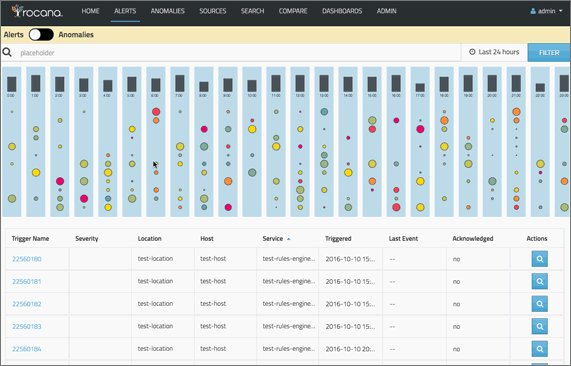The height and width of the screenshot is (366, 571).
Task: Click the large red bubble in the 6:00 column
Action: tap(156, 112)
